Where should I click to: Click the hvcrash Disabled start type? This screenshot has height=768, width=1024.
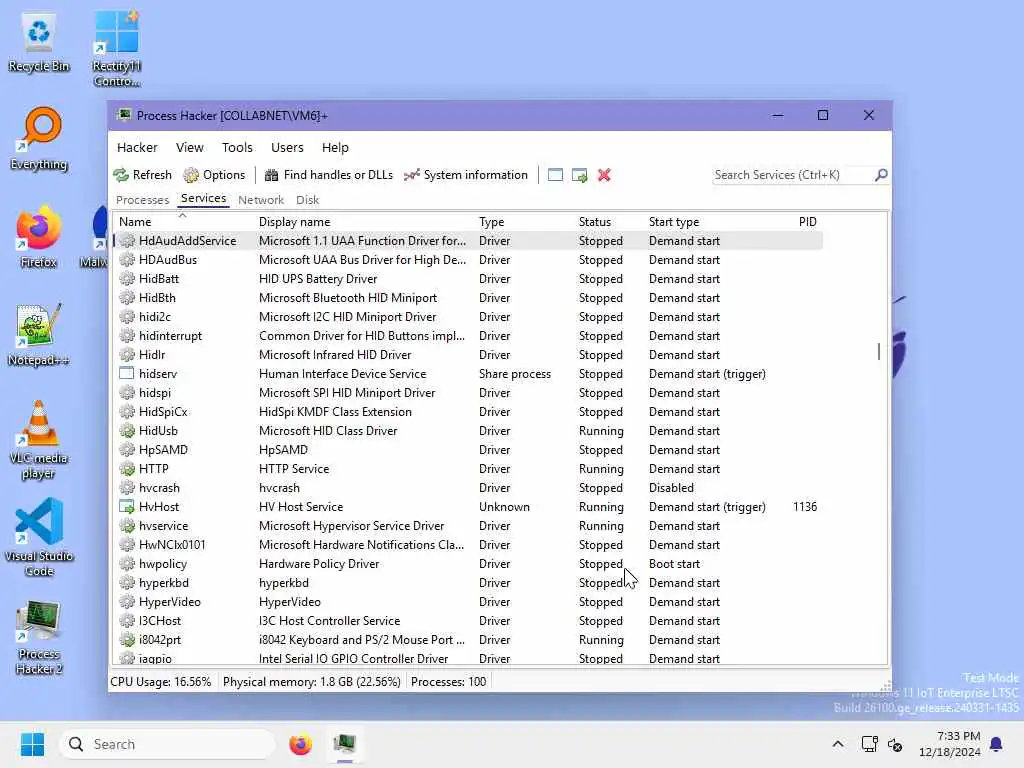click(x=671, y=488)
